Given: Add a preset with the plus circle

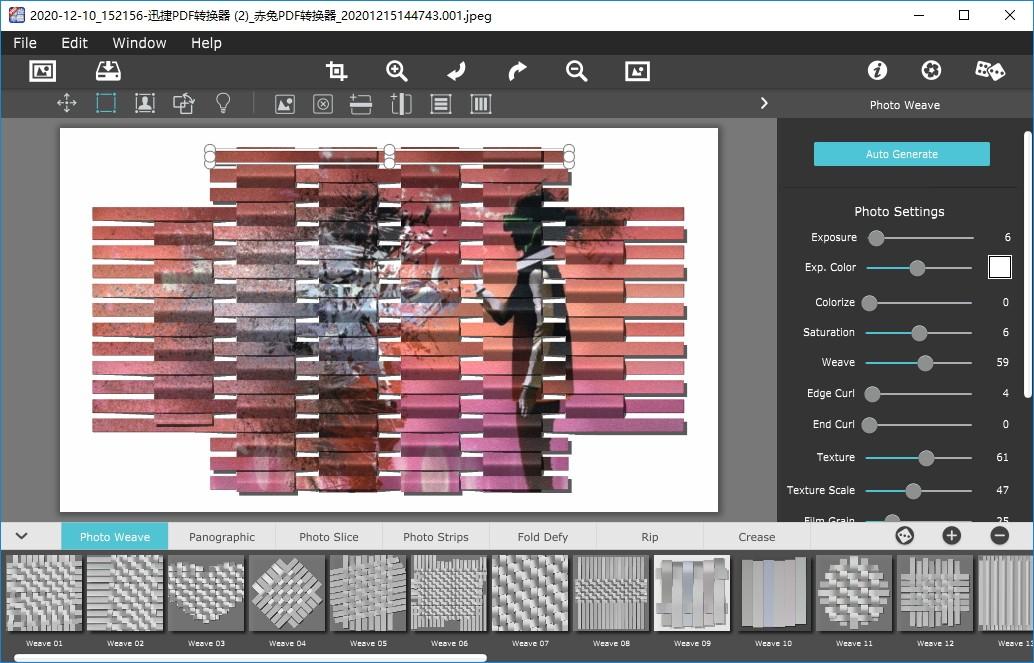Looking at the screenshot, I should (x=952, y=536).
